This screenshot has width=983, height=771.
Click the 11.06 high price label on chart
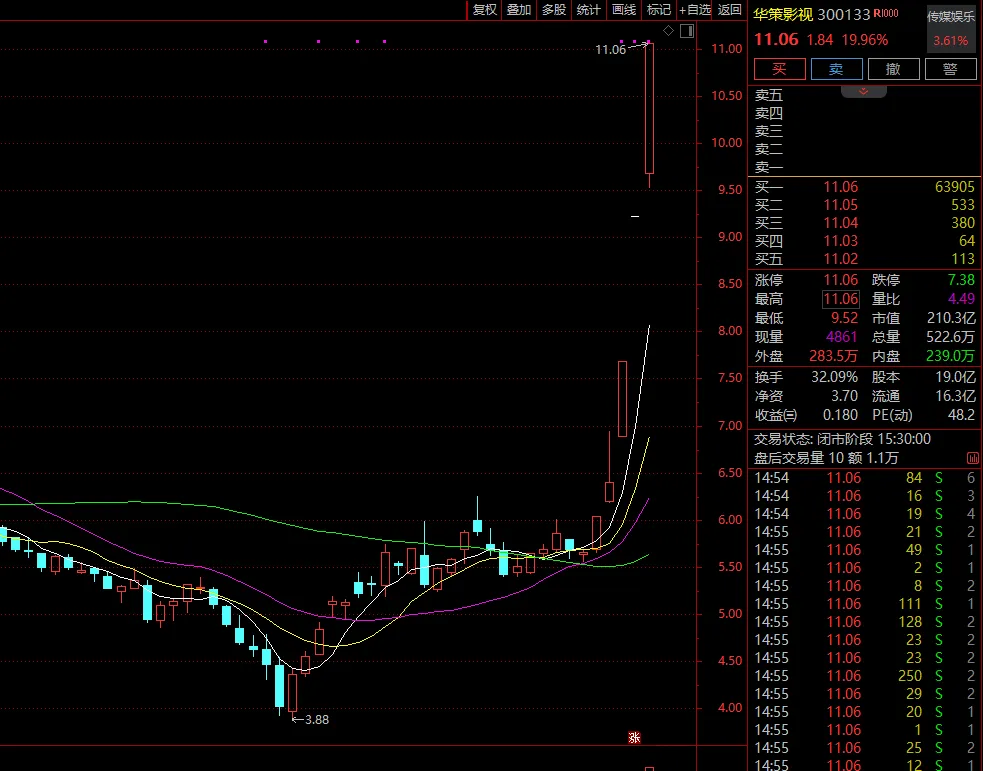point(610,50)
